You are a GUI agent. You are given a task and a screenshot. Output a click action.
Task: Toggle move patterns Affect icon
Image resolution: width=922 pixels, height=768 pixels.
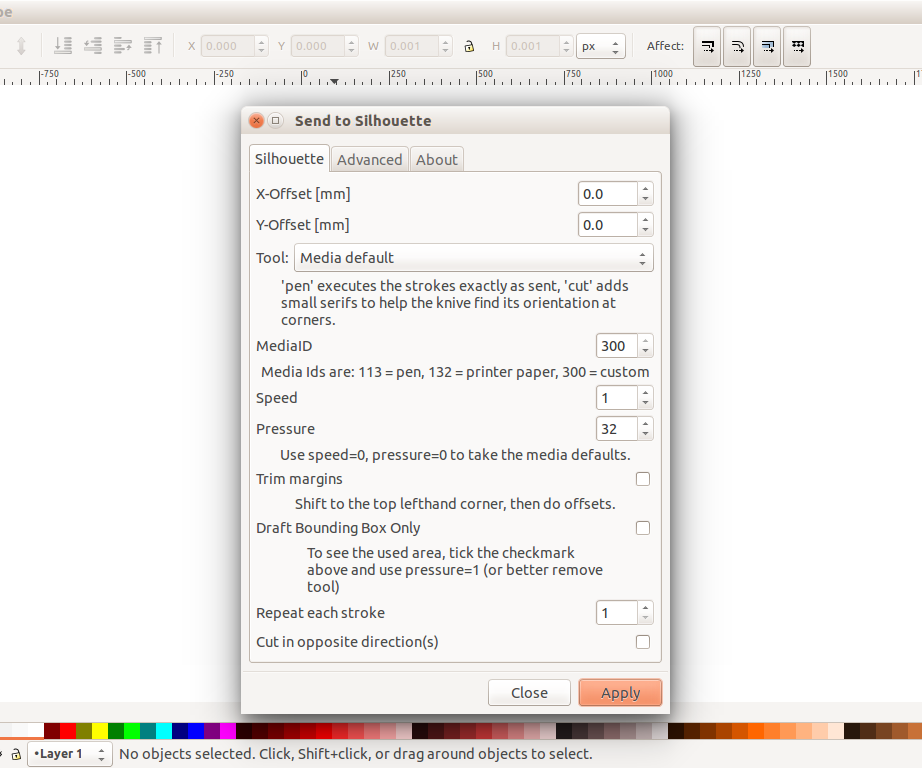(796, 46)
